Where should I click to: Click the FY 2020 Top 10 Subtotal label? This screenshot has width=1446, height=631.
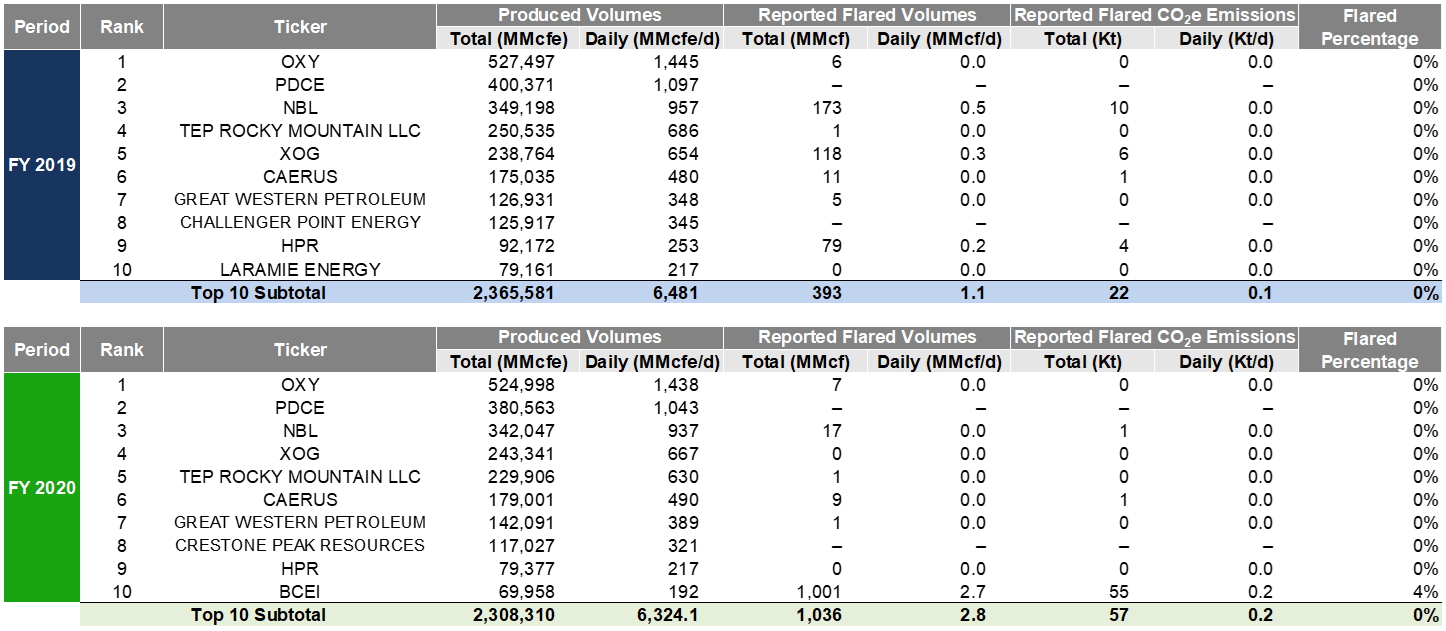click(258, 615)
